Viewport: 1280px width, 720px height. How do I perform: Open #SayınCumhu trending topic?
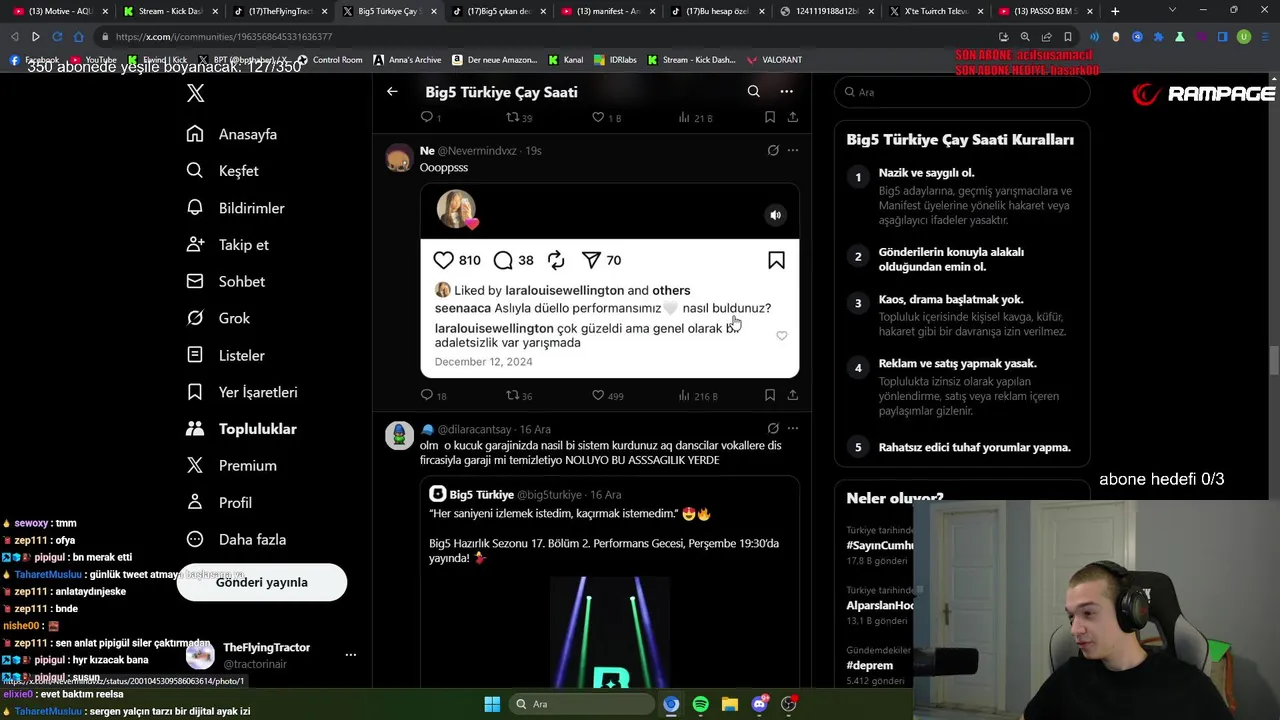click(x=880, y=545)
